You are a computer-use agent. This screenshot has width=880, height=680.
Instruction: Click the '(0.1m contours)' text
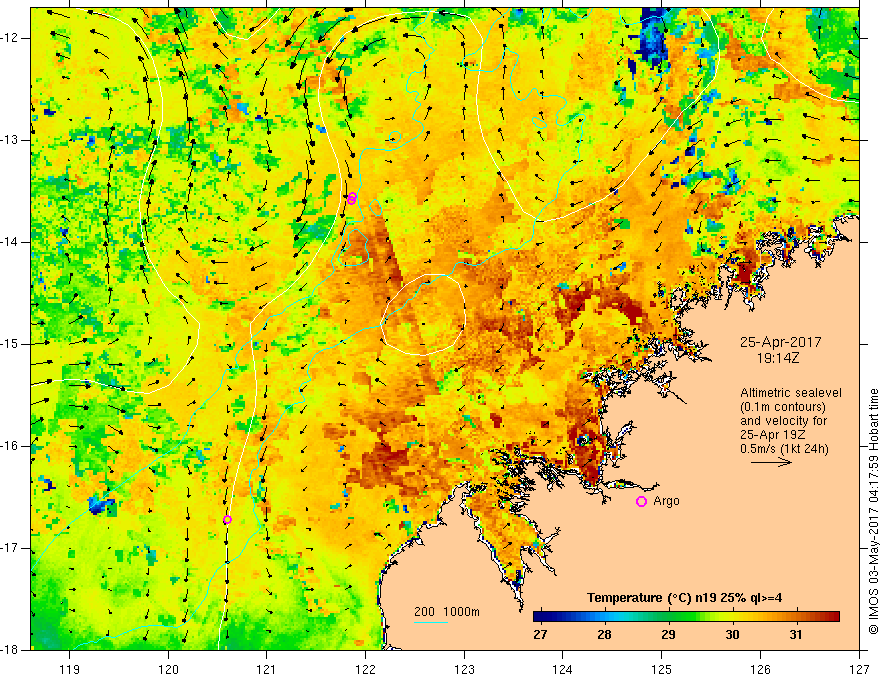(783, 407)
